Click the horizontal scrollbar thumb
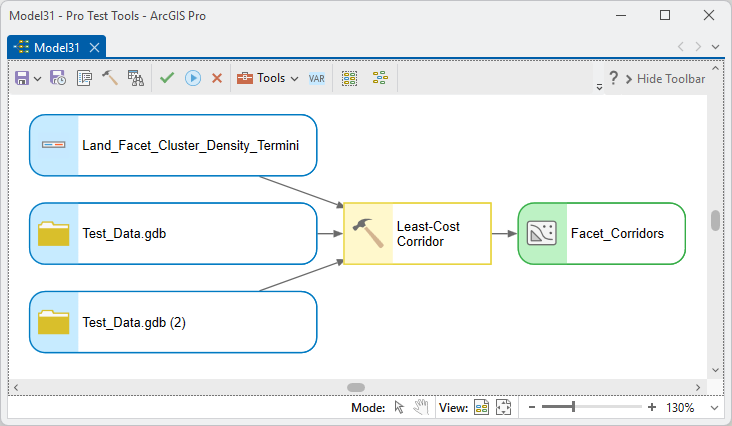 click(x=356, y=387)
